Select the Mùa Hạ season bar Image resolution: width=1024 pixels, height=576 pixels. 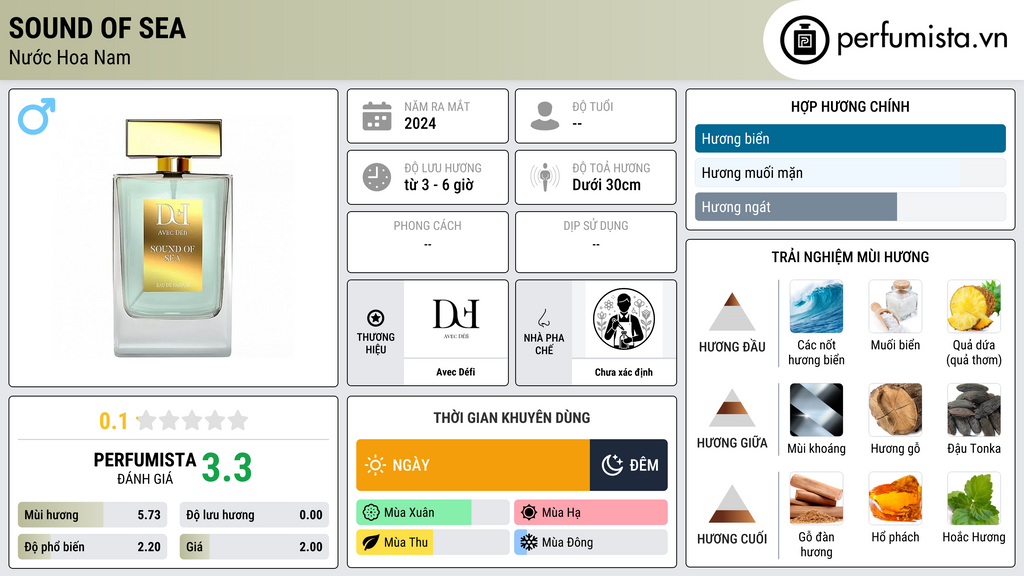590,513
